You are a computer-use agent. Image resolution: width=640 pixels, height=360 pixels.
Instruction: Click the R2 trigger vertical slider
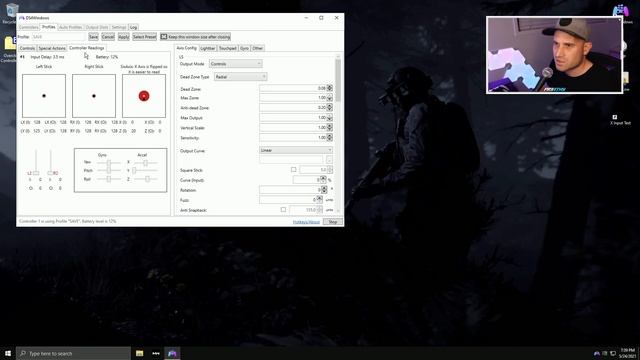pyautogui.click(x=50, y=162)
